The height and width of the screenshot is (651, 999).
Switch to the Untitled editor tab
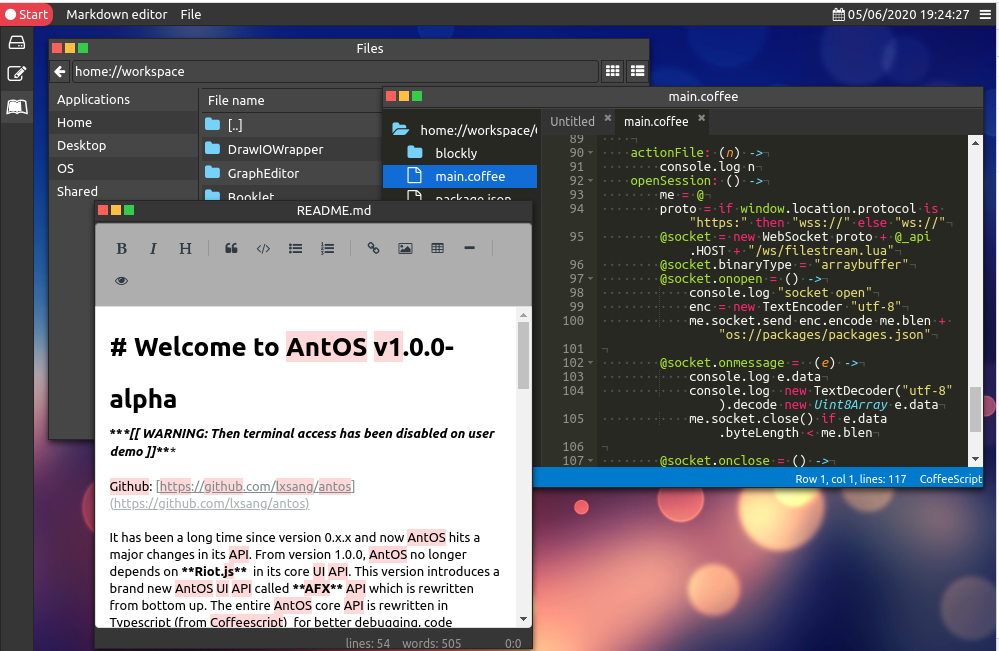tap(572, 121)
